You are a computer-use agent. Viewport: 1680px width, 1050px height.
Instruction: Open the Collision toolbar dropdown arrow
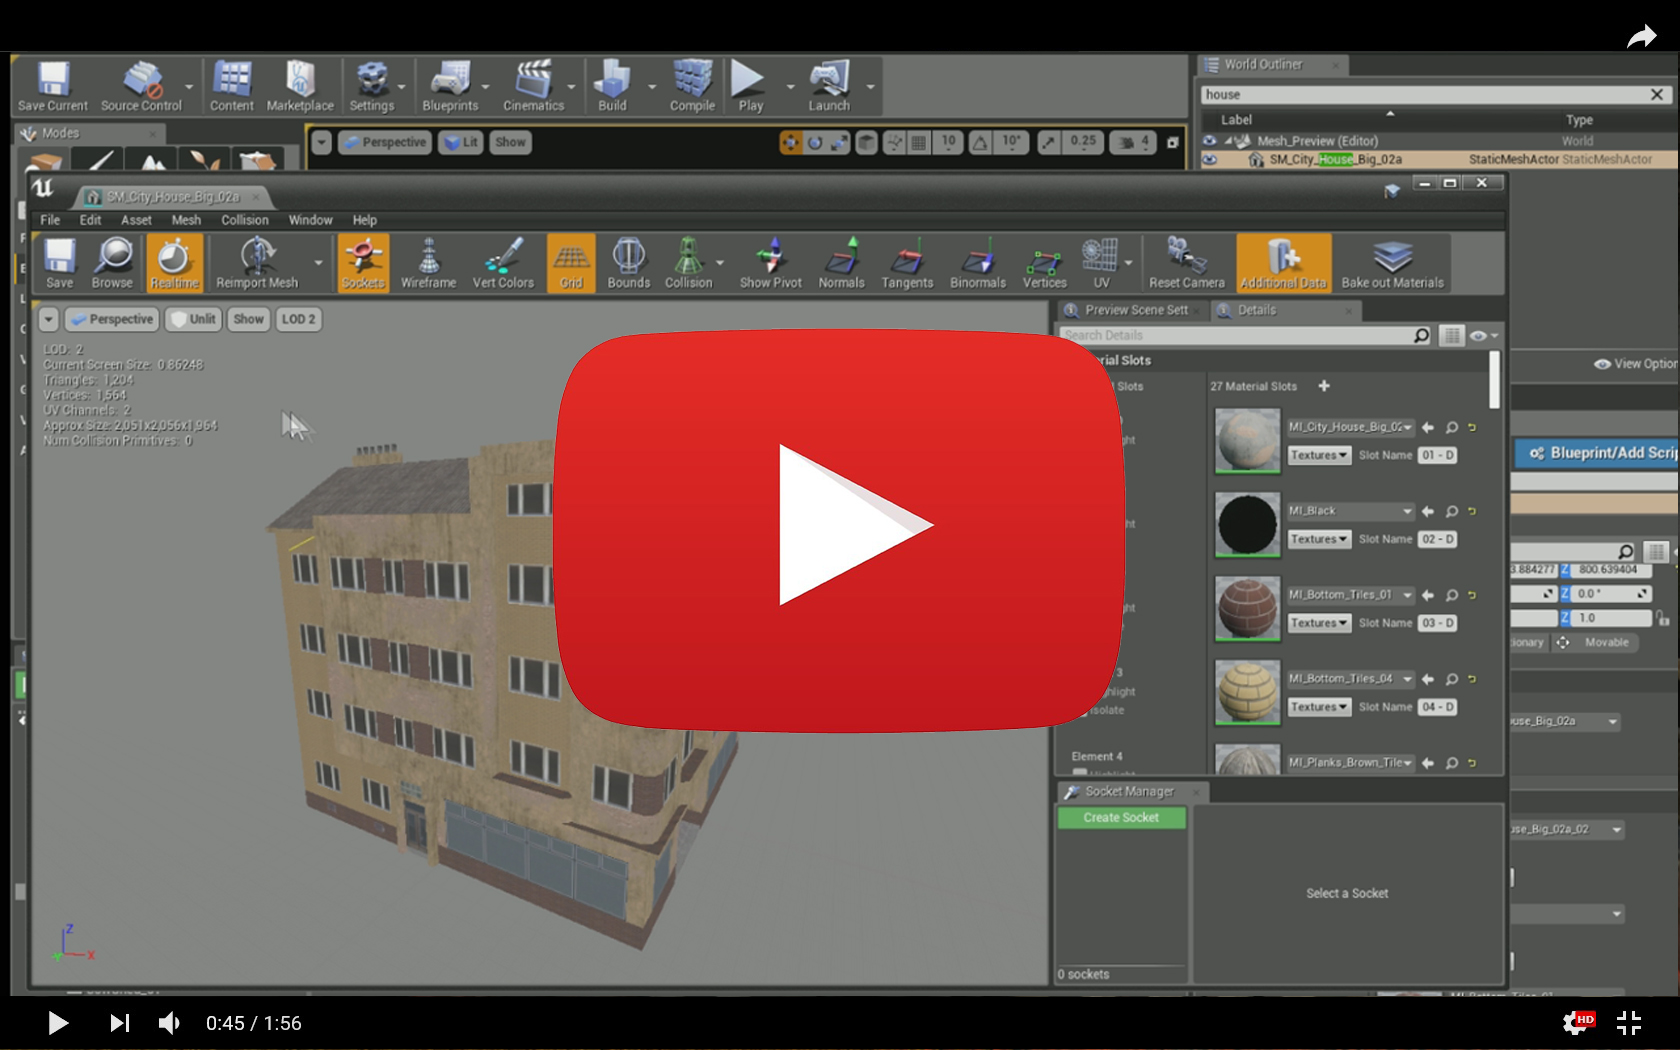pos(720,263)
